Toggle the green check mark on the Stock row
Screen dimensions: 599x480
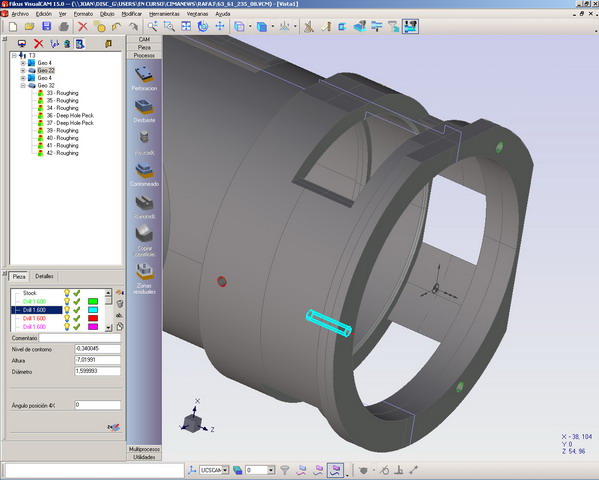point(77,293)
